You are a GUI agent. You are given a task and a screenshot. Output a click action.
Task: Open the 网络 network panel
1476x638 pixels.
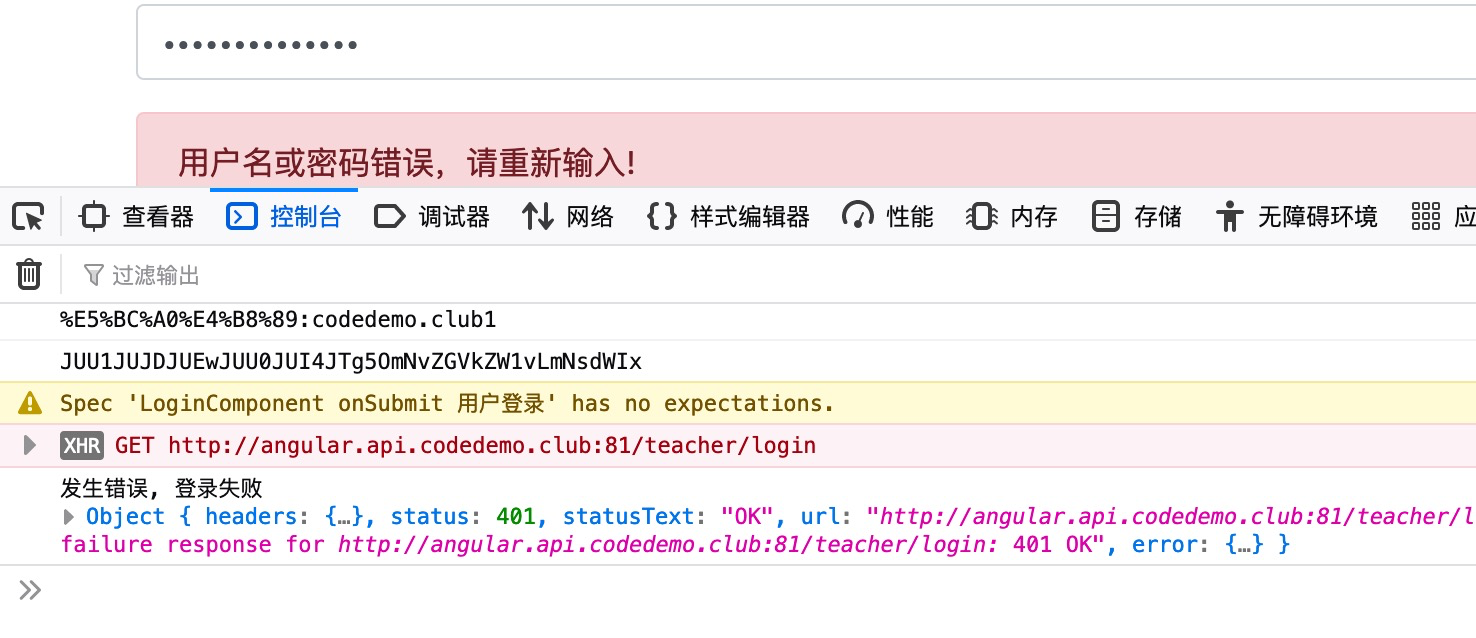(x=568, y=216)
